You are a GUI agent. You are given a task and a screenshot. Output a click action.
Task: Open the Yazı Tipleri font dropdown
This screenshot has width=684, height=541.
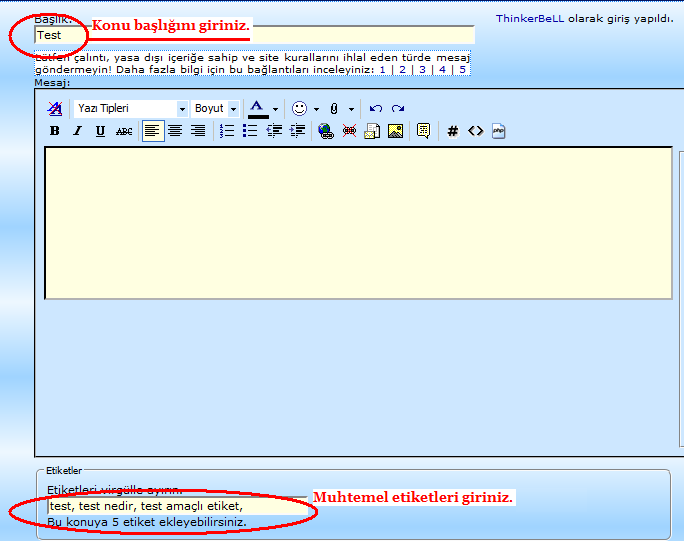tap(131, 108)
